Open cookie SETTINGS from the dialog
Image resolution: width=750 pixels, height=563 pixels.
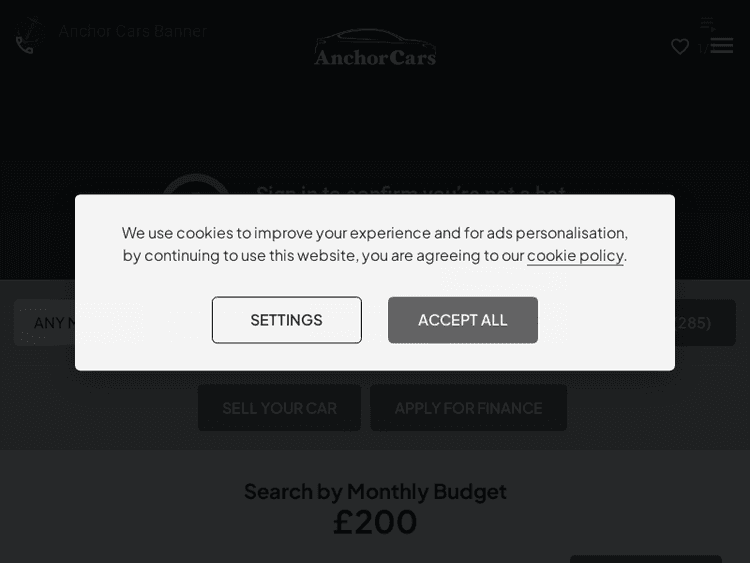[x=287, y=320]
